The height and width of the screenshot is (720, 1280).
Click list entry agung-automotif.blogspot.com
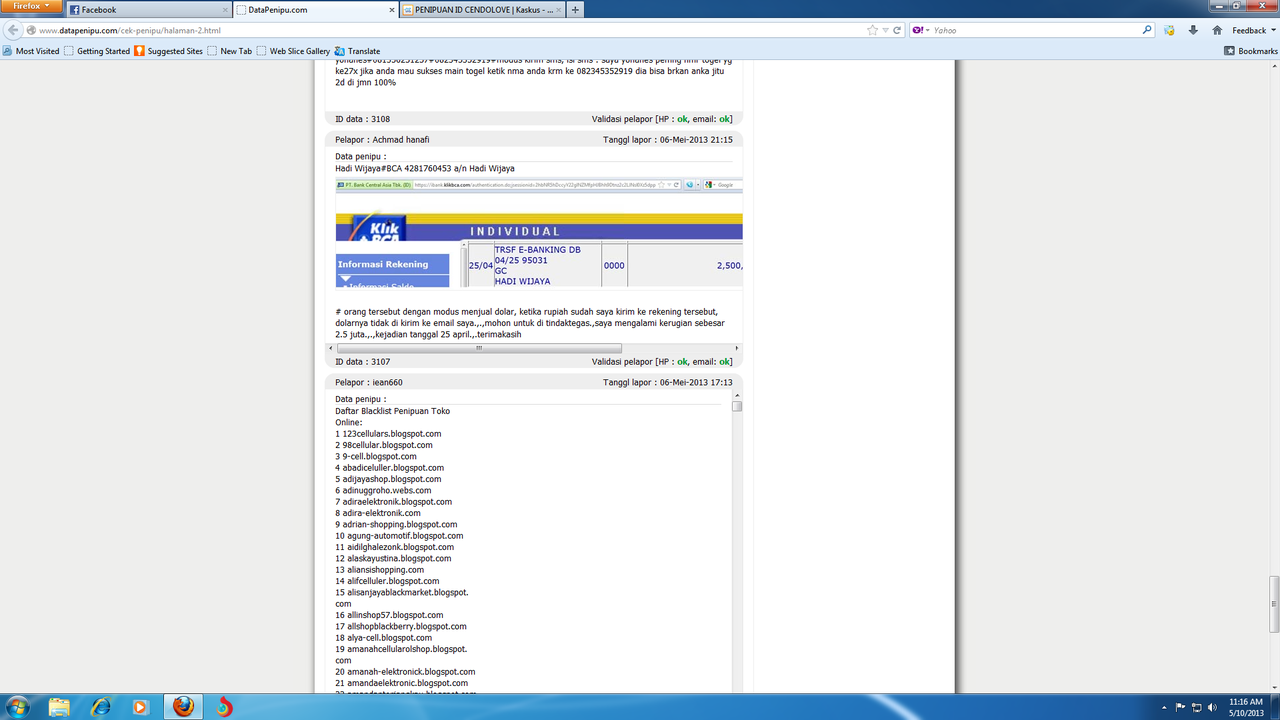(406, 536)
